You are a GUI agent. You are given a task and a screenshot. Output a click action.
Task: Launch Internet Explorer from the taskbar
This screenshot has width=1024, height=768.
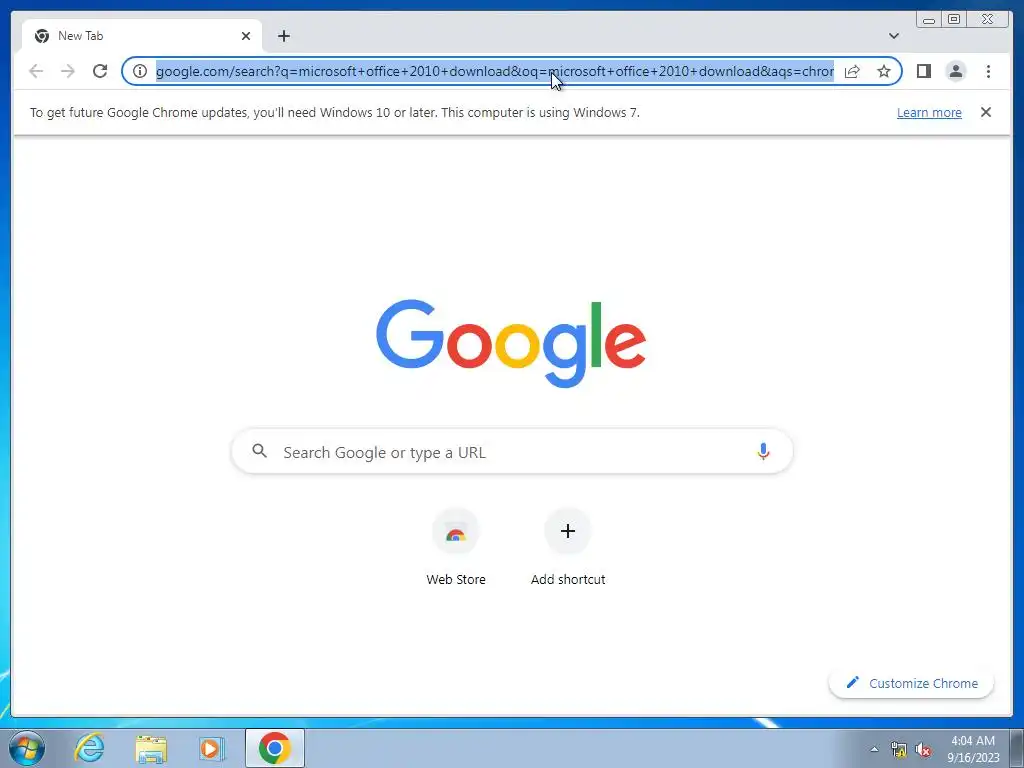click(89, 748)
